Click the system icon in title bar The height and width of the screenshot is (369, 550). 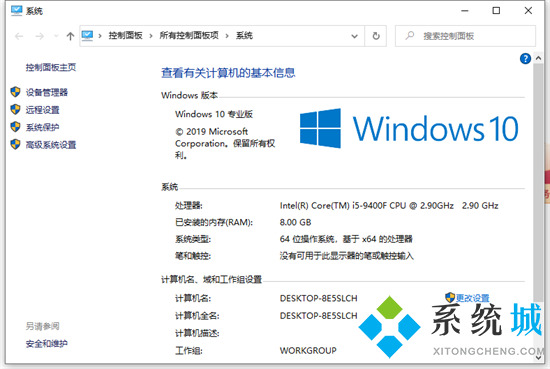tap(16, 11)
